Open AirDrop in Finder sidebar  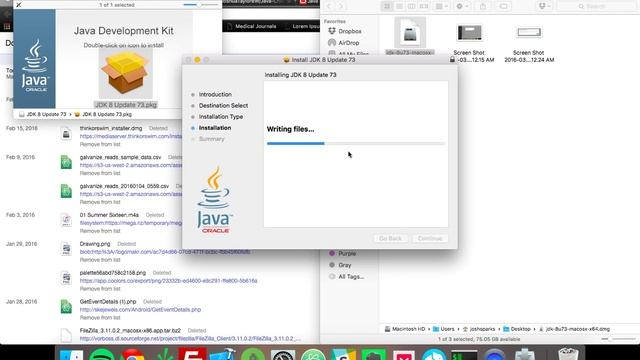click(x=344, y=42)
